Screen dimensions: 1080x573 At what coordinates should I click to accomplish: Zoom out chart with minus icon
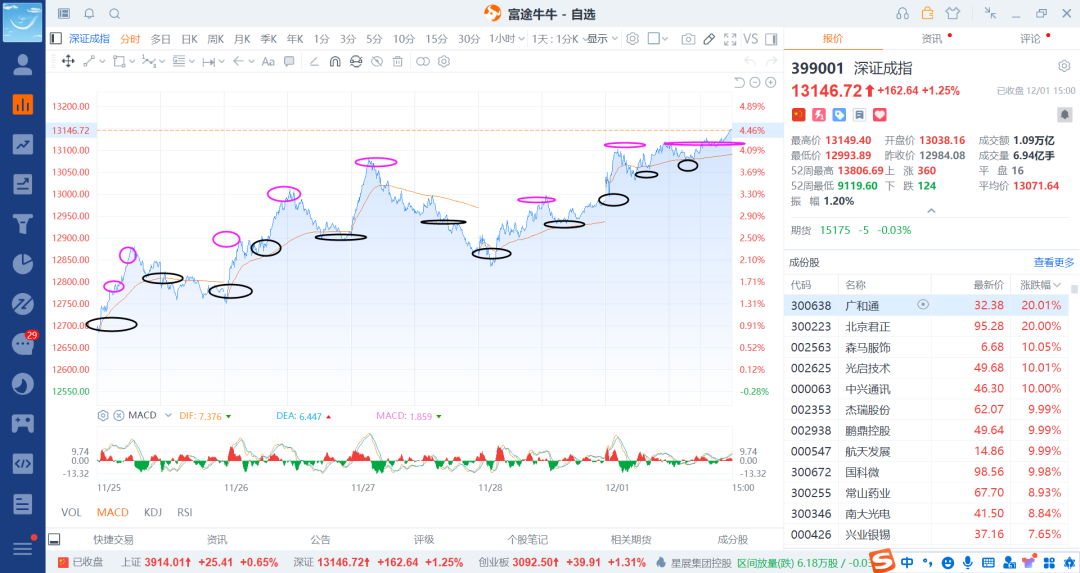click(x=755, y=83)
